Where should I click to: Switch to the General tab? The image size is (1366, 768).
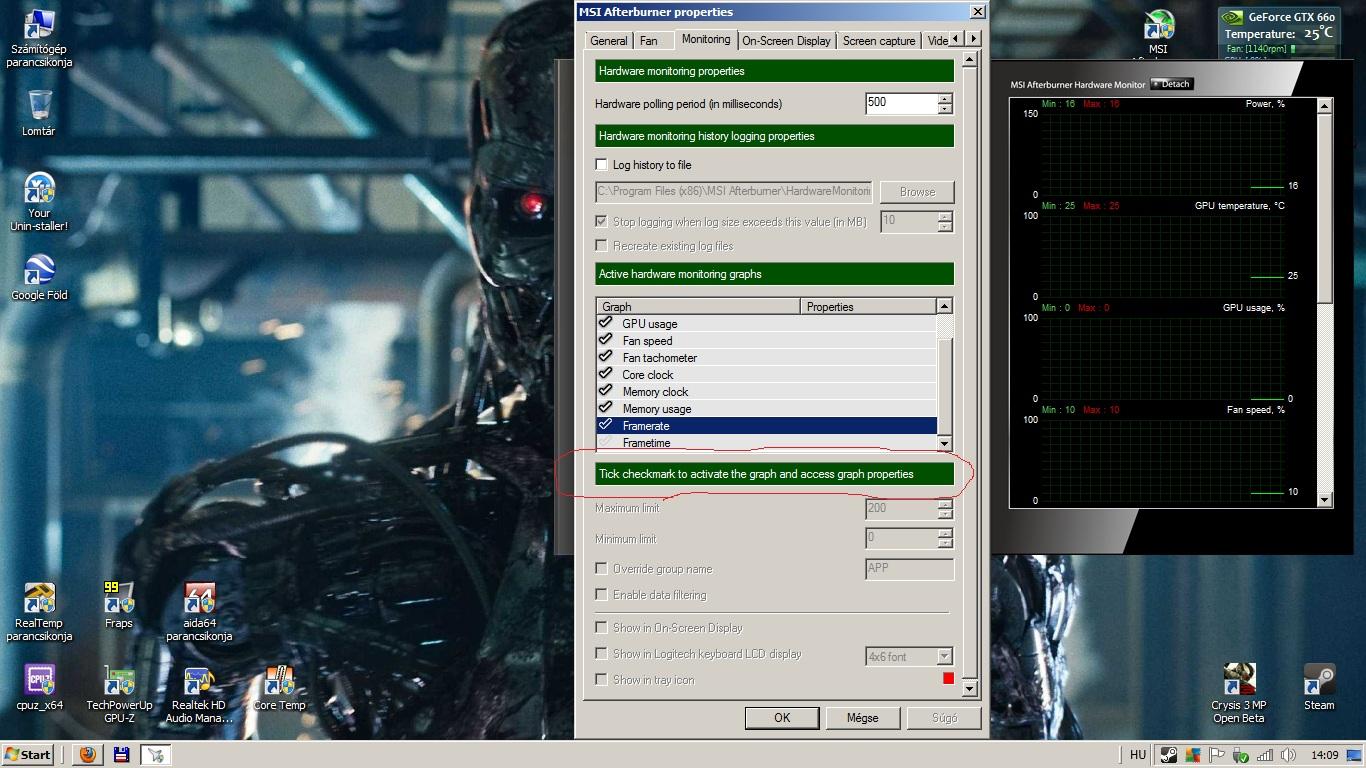pos(609,41)
